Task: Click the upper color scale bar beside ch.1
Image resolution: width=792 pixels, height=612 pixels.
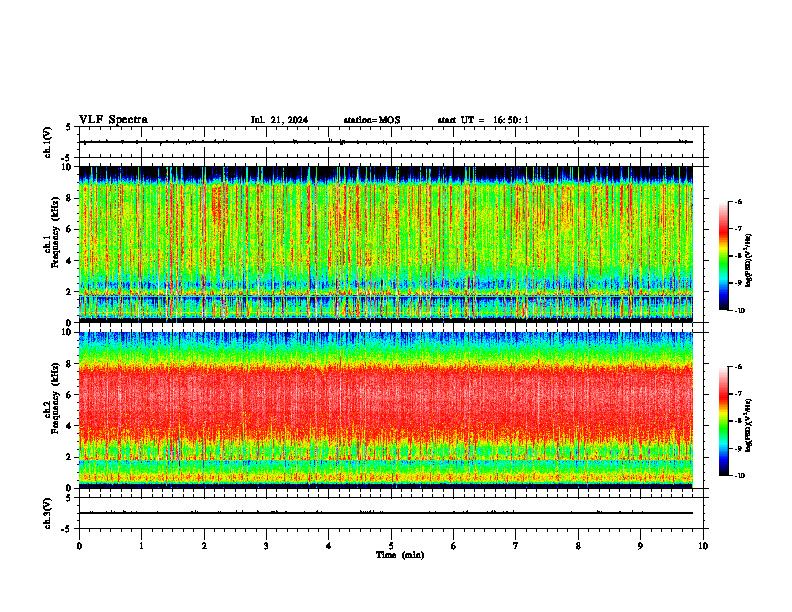Action: 723,256
